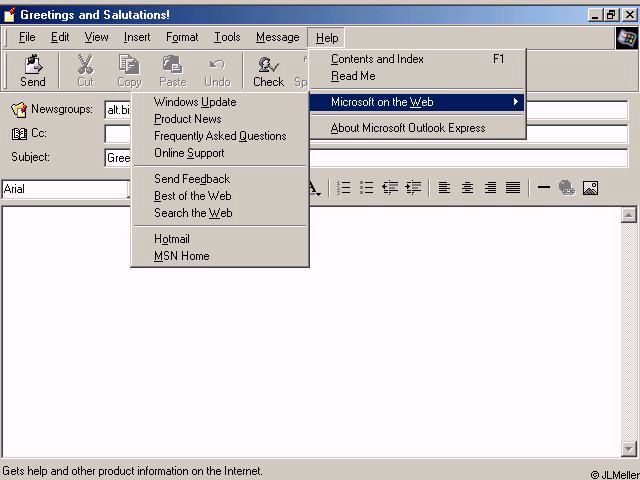
Task: Minimize the Greetings and Salutations window
Action: tap(596, 16)
